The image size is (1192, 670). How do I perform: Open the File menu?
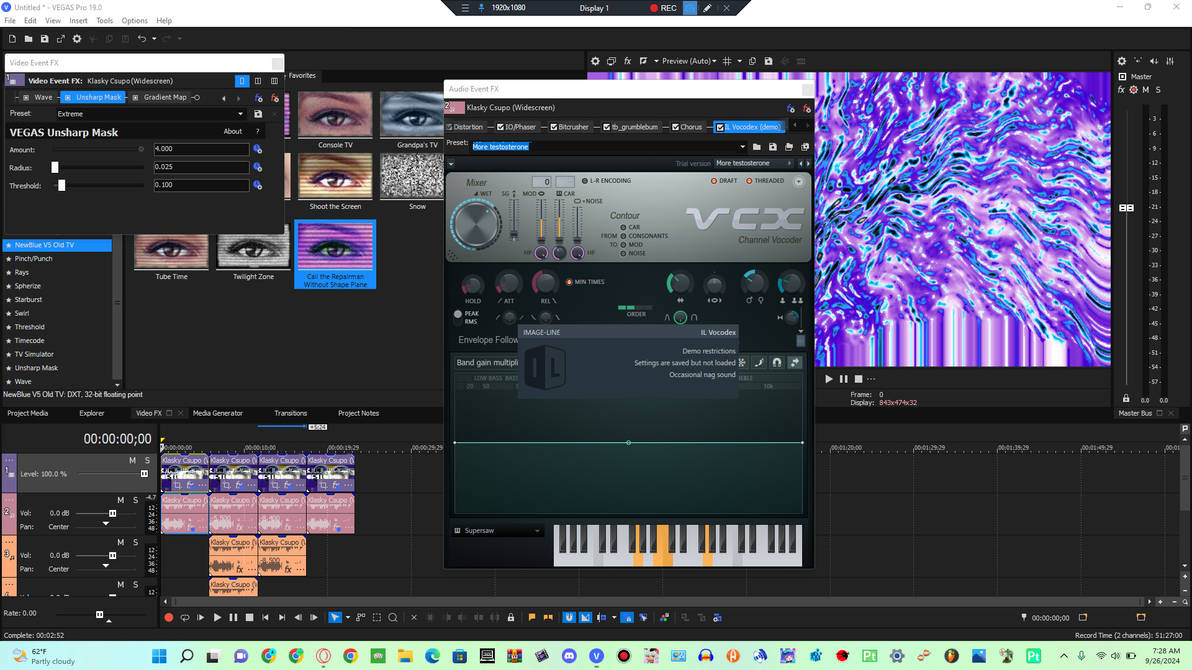(x=10, y=21)
